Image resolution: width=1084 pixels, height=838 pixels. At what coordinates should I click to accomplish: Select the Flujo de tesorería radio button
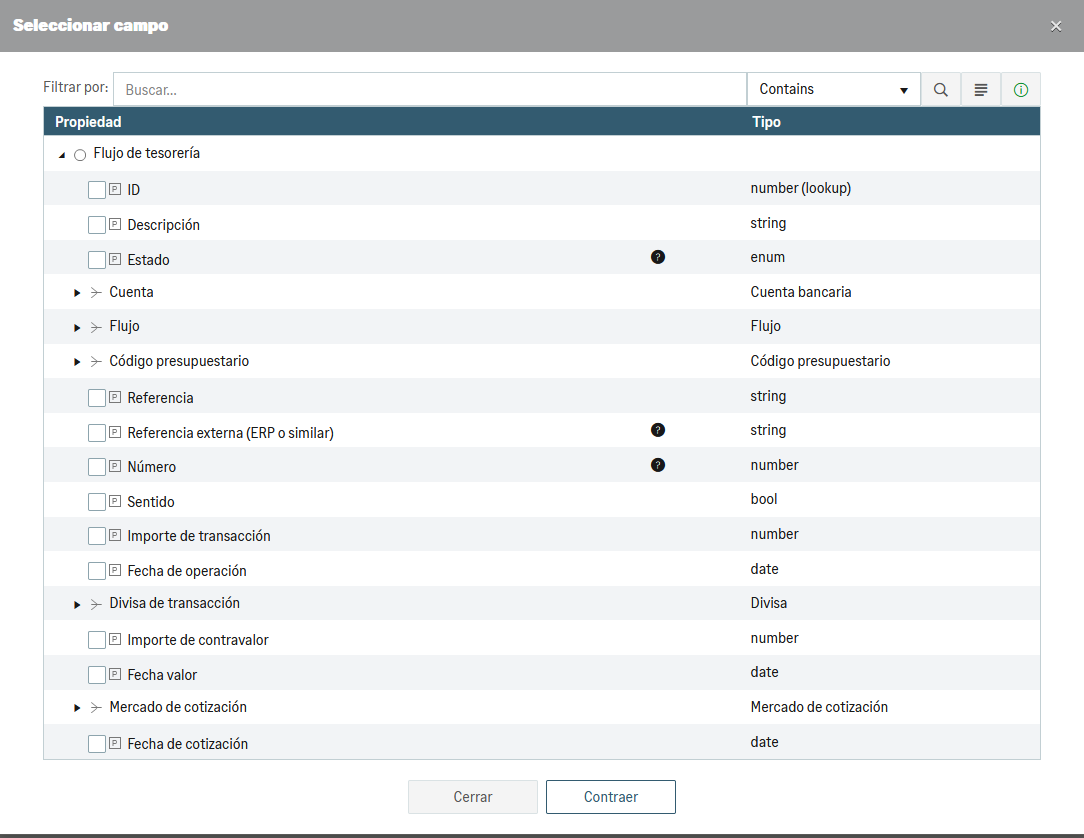pos(80,155)
